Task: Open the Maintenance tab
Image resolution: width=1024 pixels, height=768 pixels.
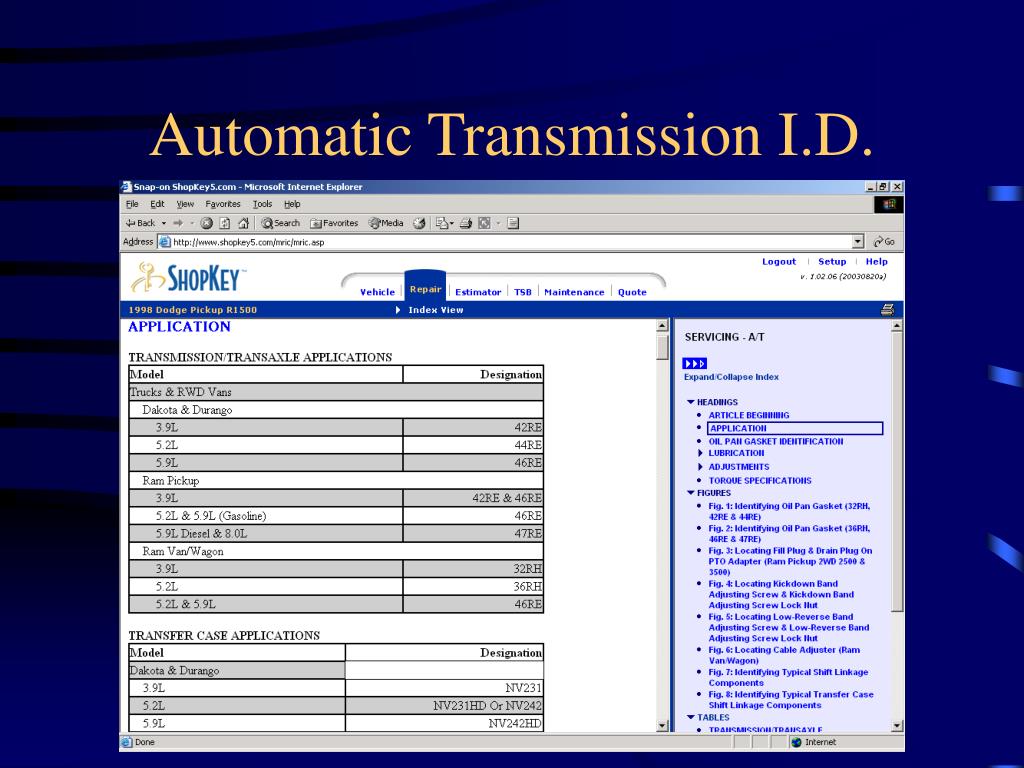Action: (x=574, y=292)
